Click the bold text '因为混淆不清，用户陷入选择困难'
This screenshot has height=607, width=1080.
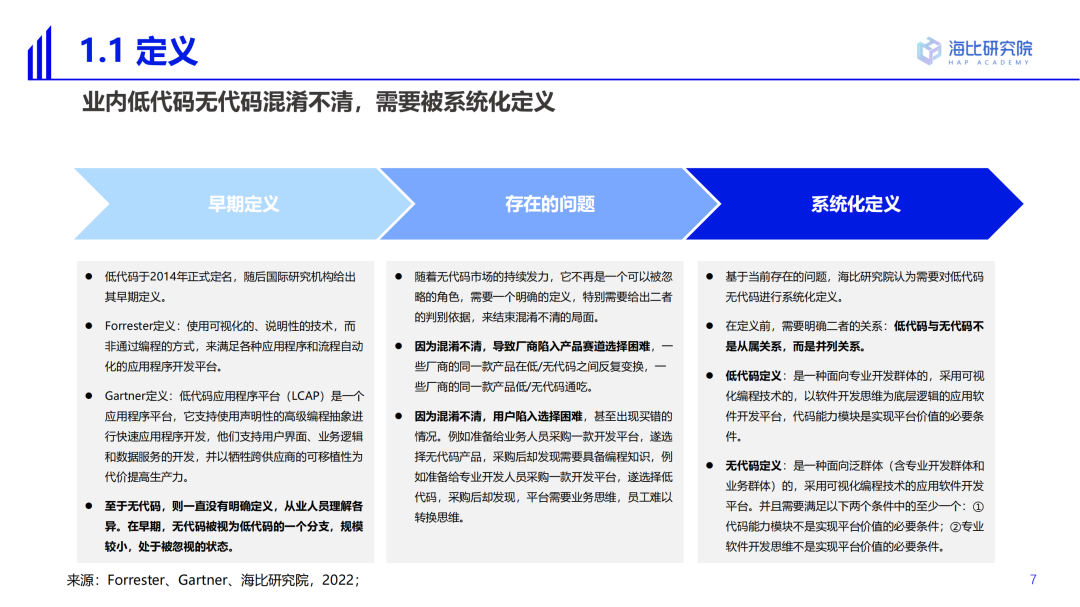(x=499, y=416)
